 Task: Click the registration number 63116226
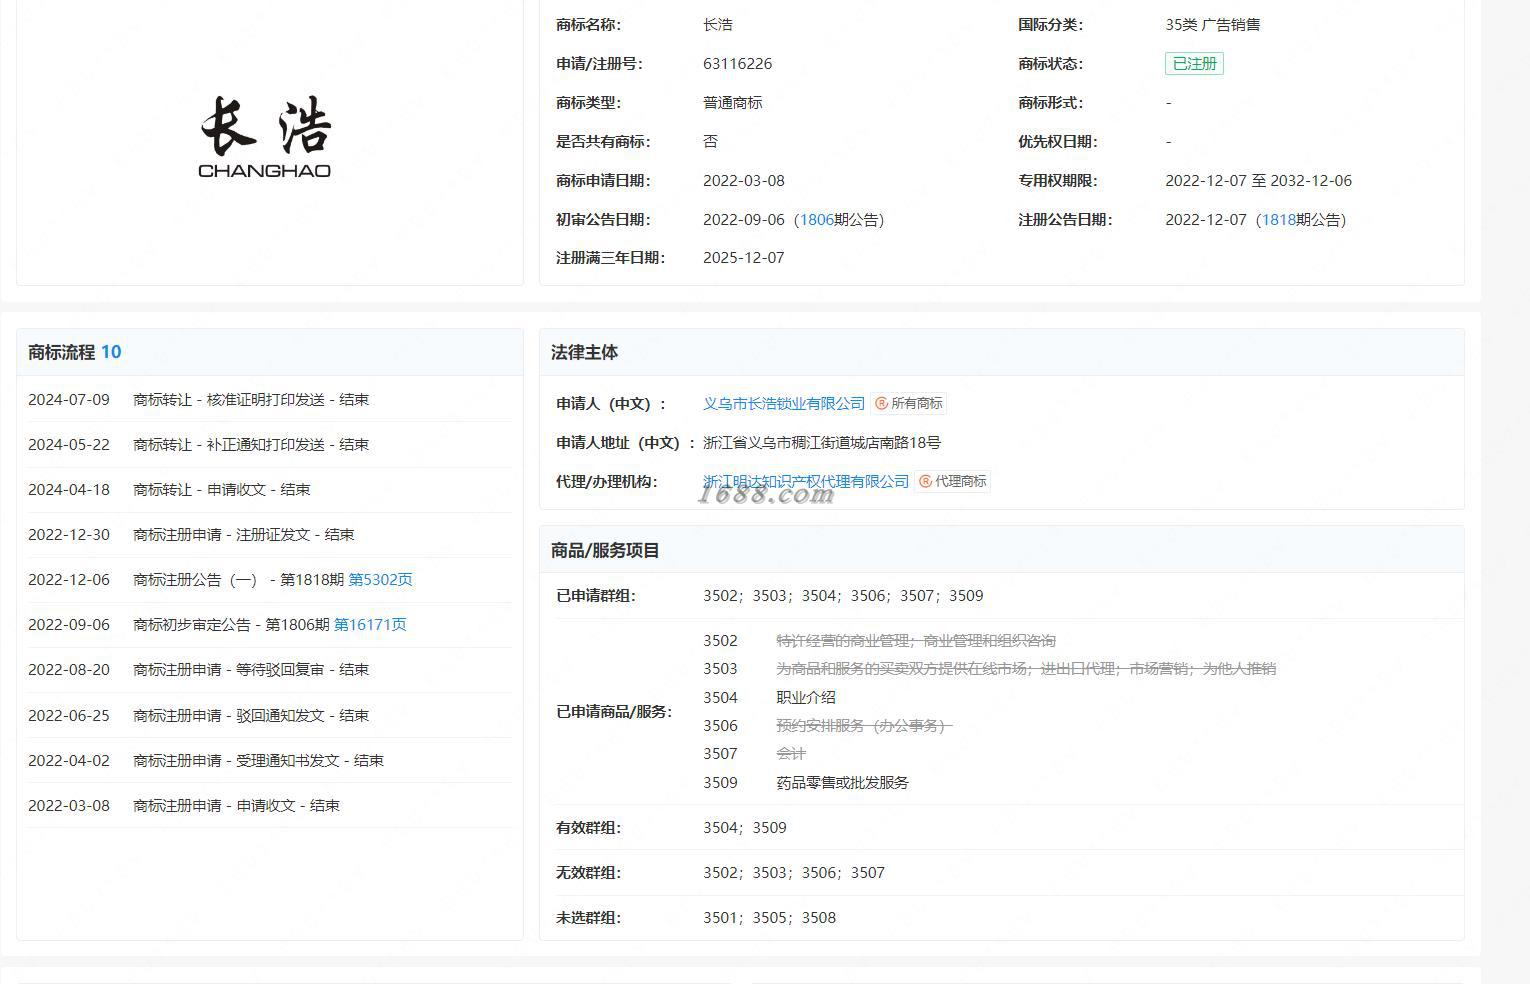coord(738,63)
